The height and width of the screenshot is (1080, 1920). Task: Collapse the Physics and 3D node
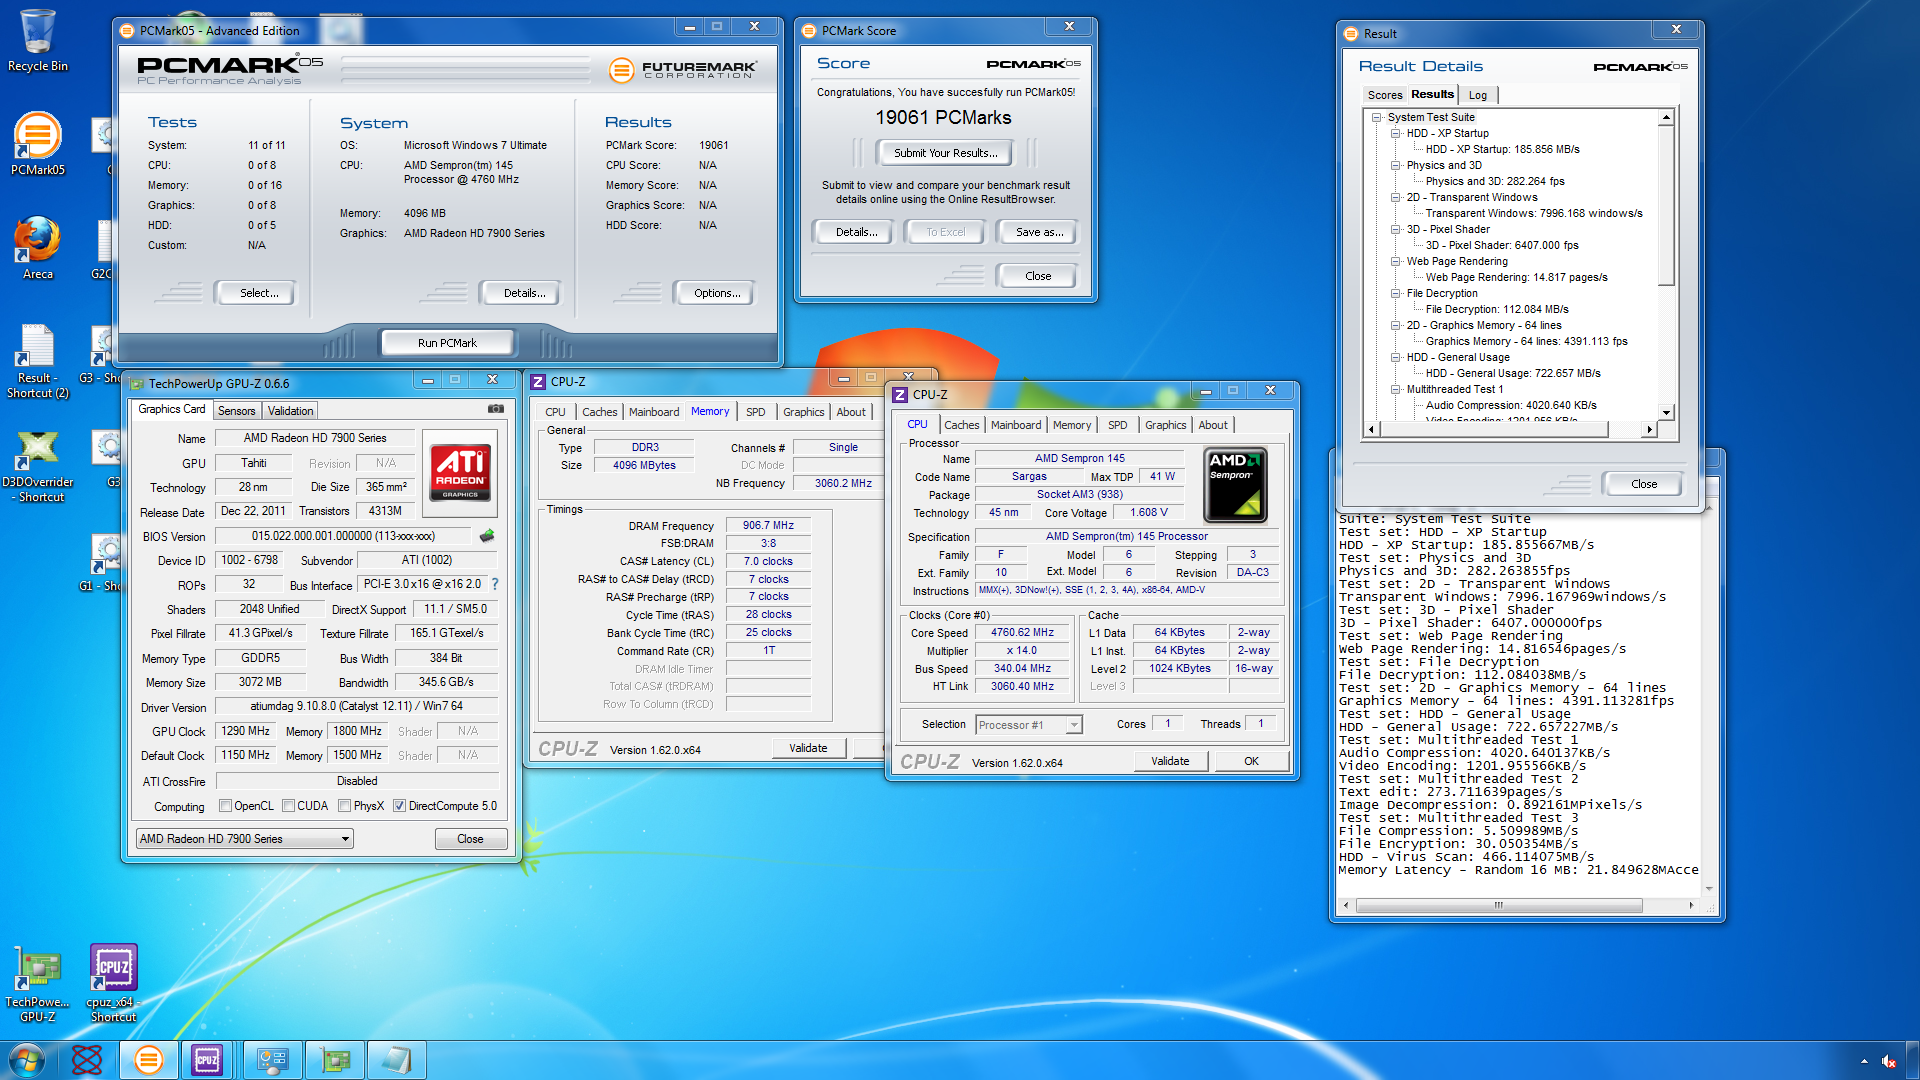[1396, 165]
